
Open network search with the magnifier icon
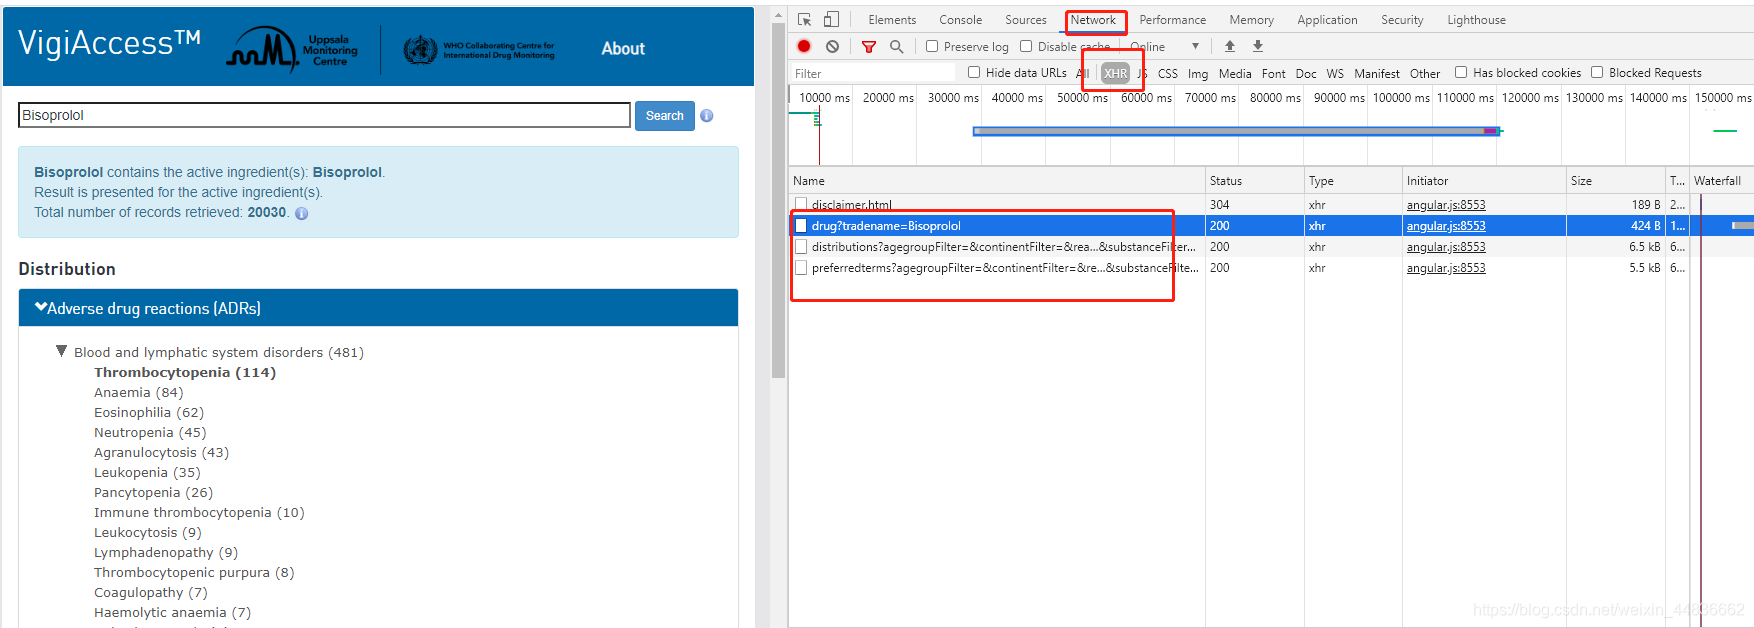click(x=896, y=46)
